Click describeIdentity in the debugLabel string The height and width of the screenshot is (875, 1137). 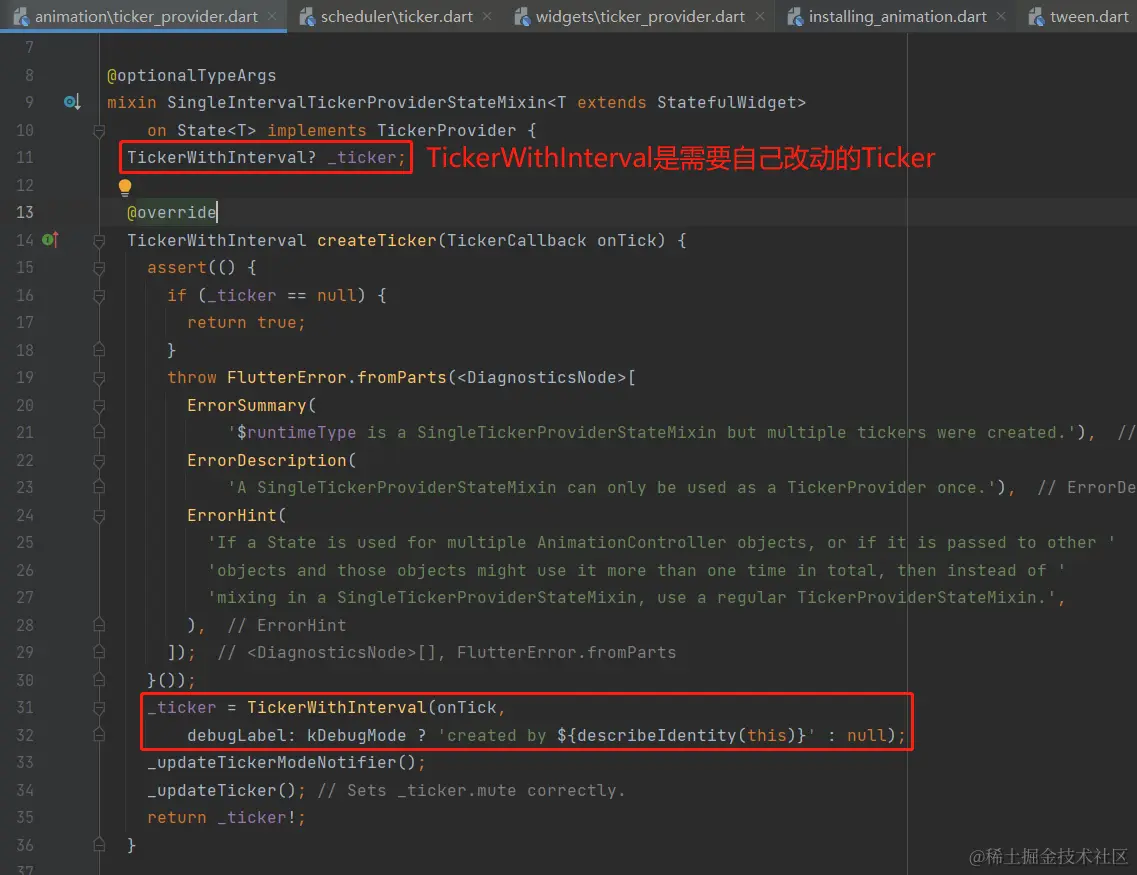coord(656,735)
